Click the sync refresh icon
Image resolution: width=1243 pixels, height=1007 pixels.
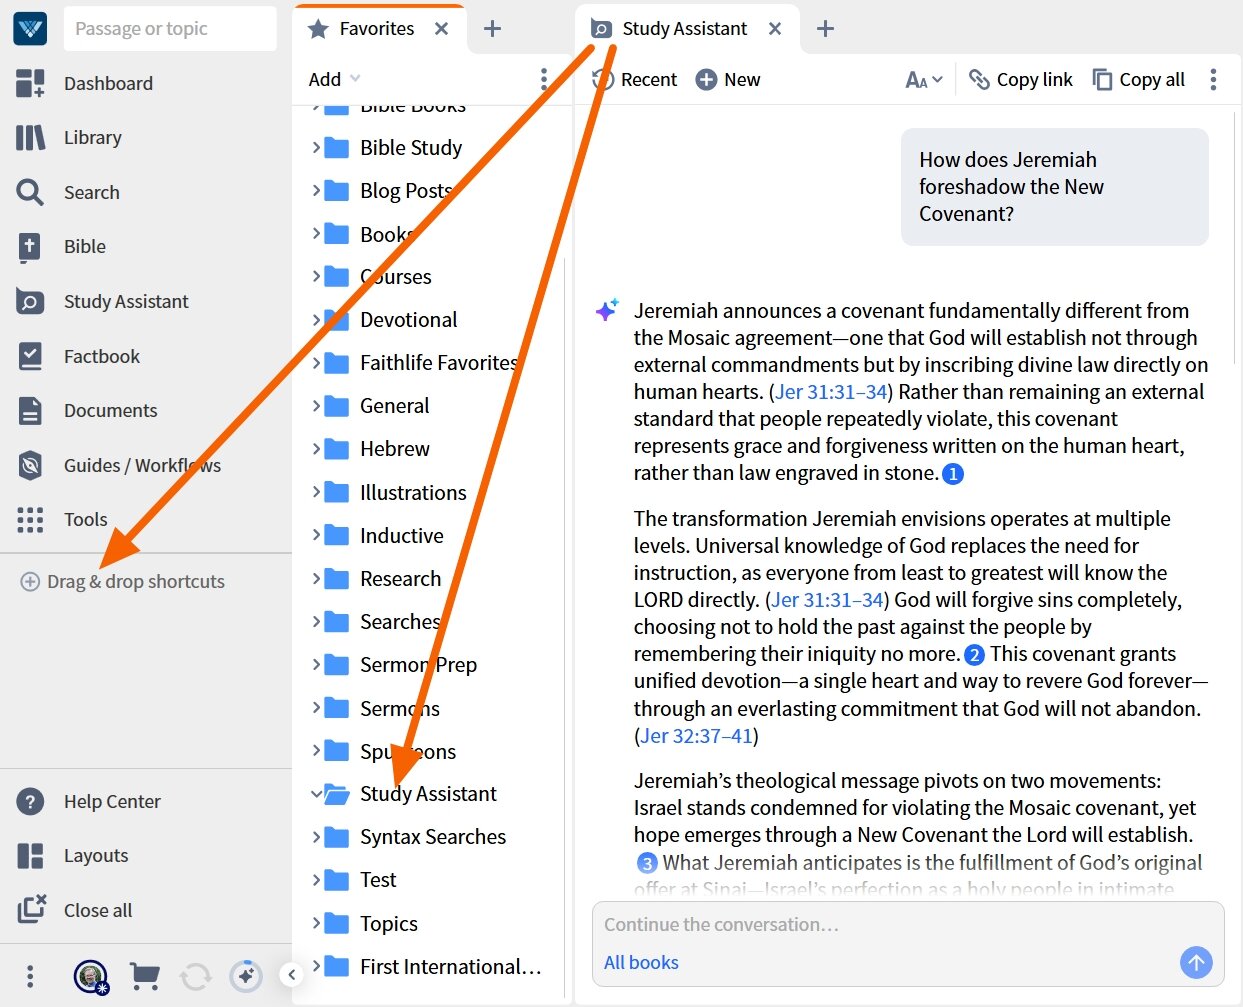click(196, 975)
